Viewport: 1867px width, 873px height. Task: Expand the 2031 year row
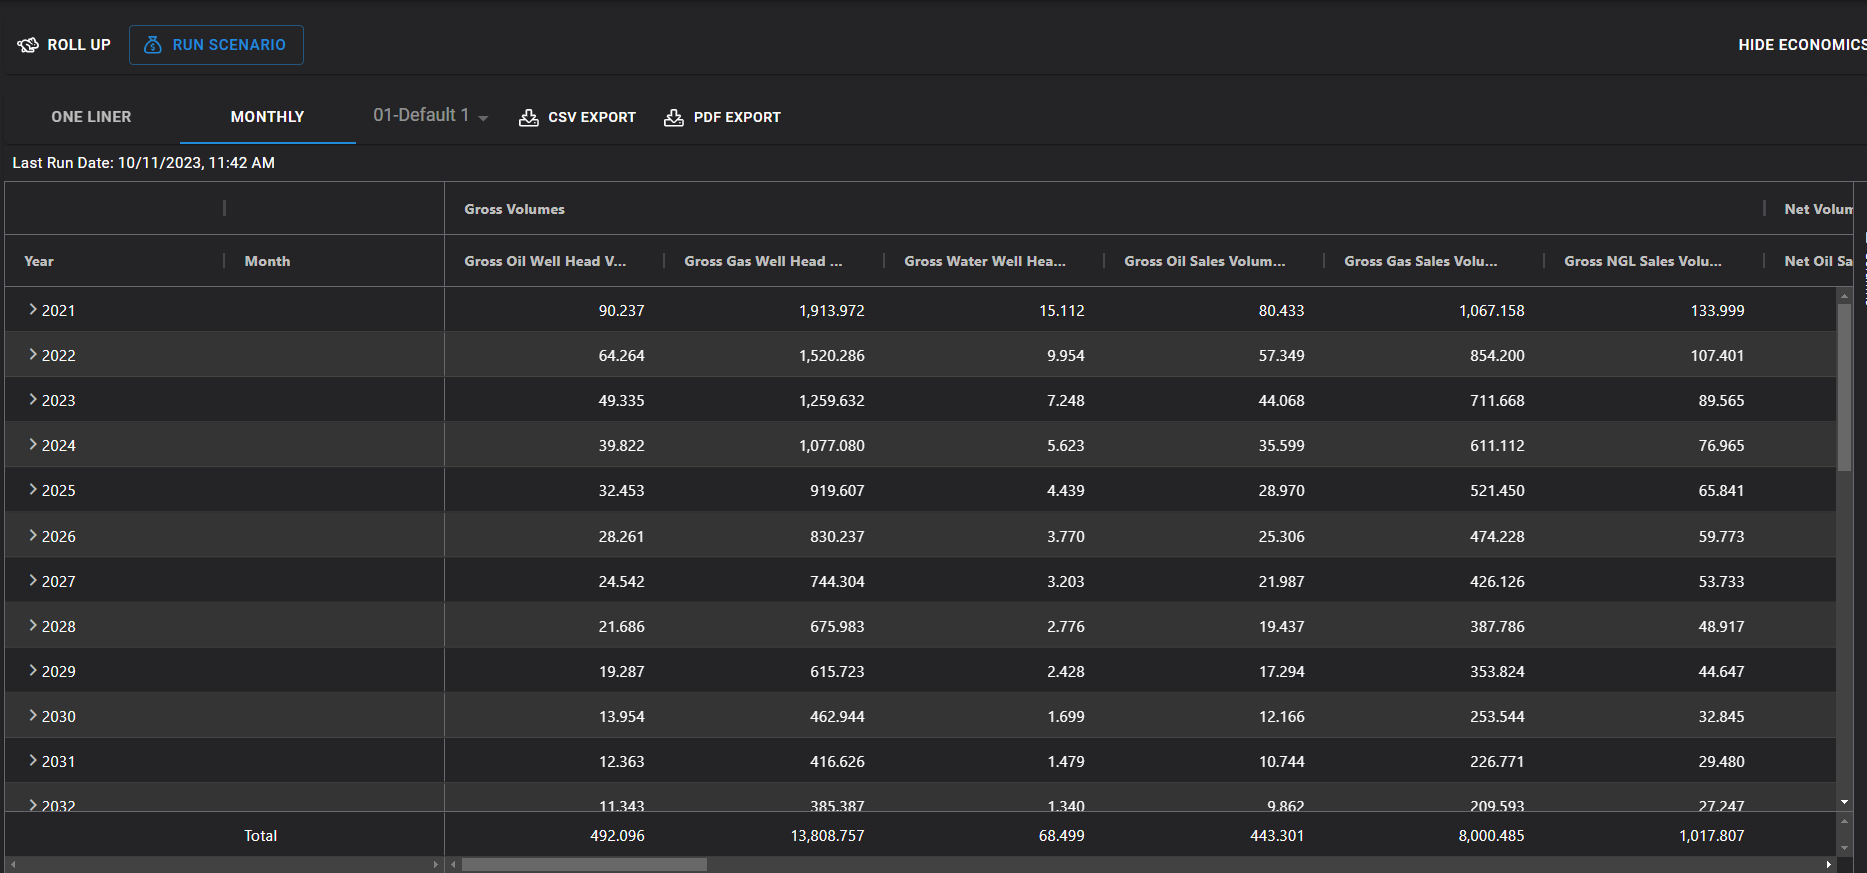tap(33, 761)
